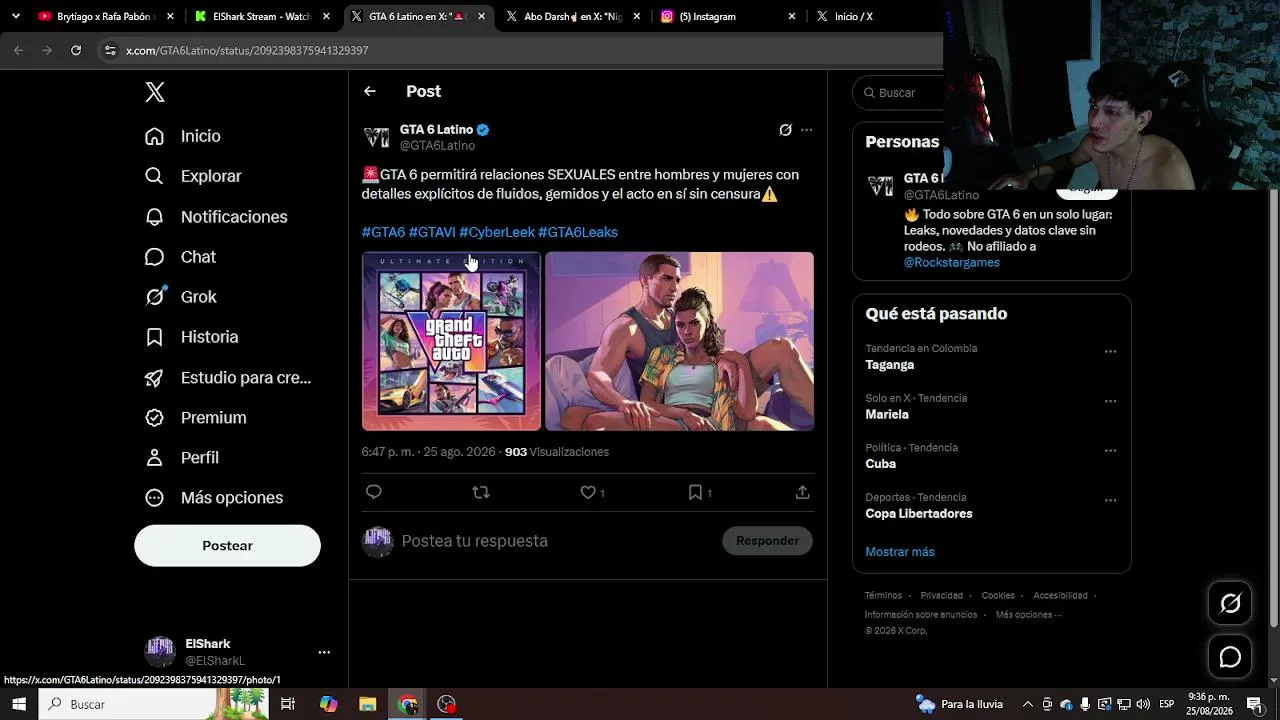Click the Responder button
Viewport: 1280px width, 720px height.
(x=767, y=541)
